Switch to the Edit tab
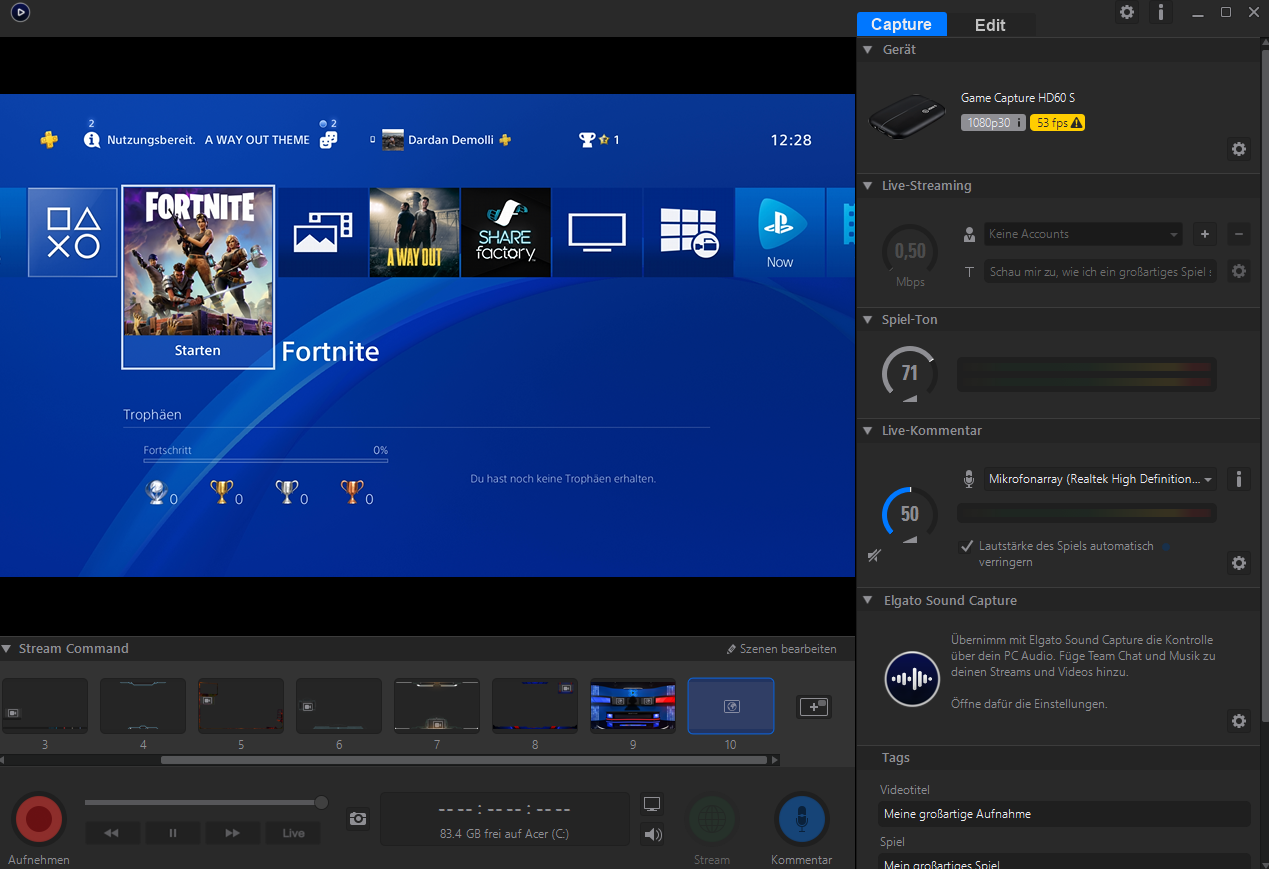The width and height of the screenshot is (1269, 869). [x=990, y=25]
